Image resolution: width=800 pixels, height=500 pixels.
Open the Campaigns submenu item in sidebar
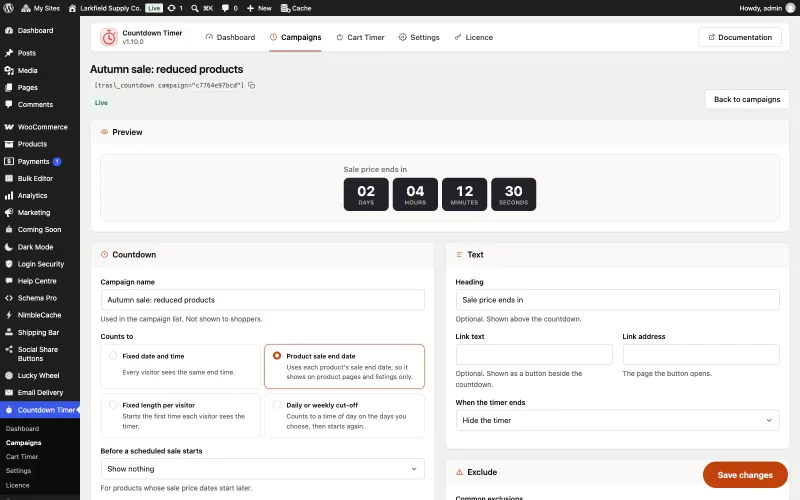tap(23, 443)
